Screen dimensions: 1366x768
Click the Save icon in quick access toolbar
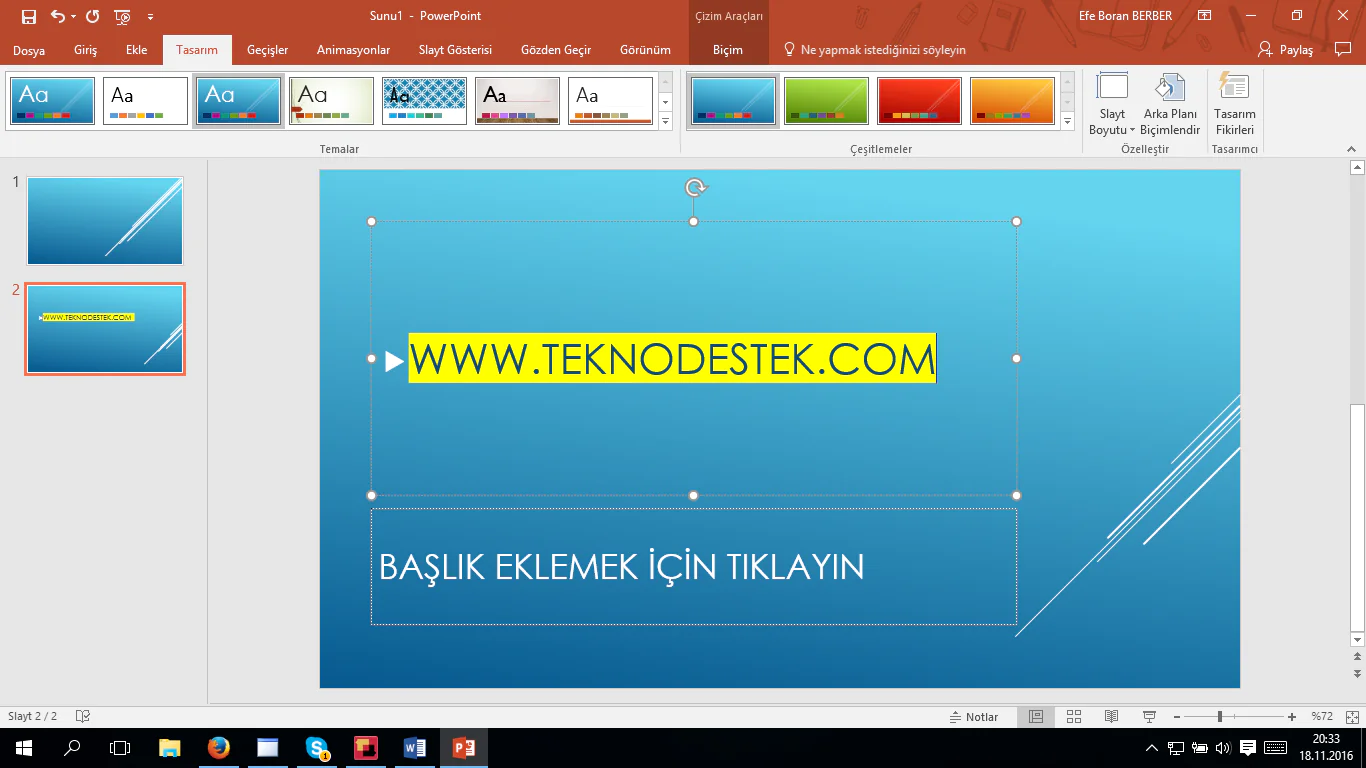[28, 16]
